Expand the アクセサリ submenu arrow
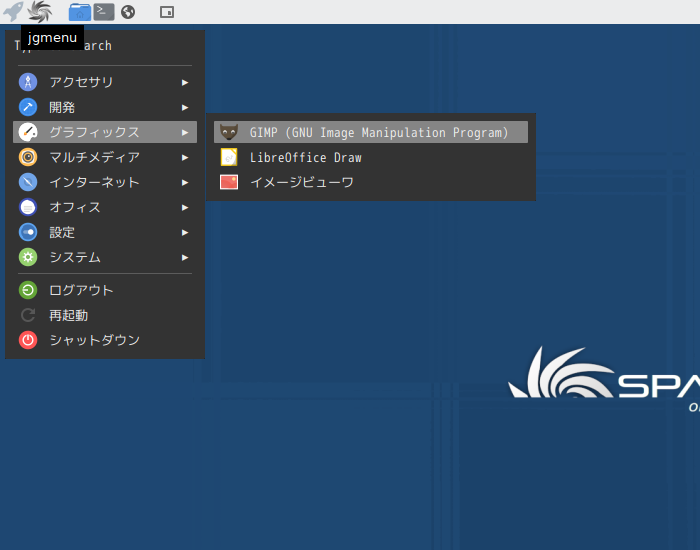Screen dimensions: 700x550 pyautogui.click(x=185, y=83)
